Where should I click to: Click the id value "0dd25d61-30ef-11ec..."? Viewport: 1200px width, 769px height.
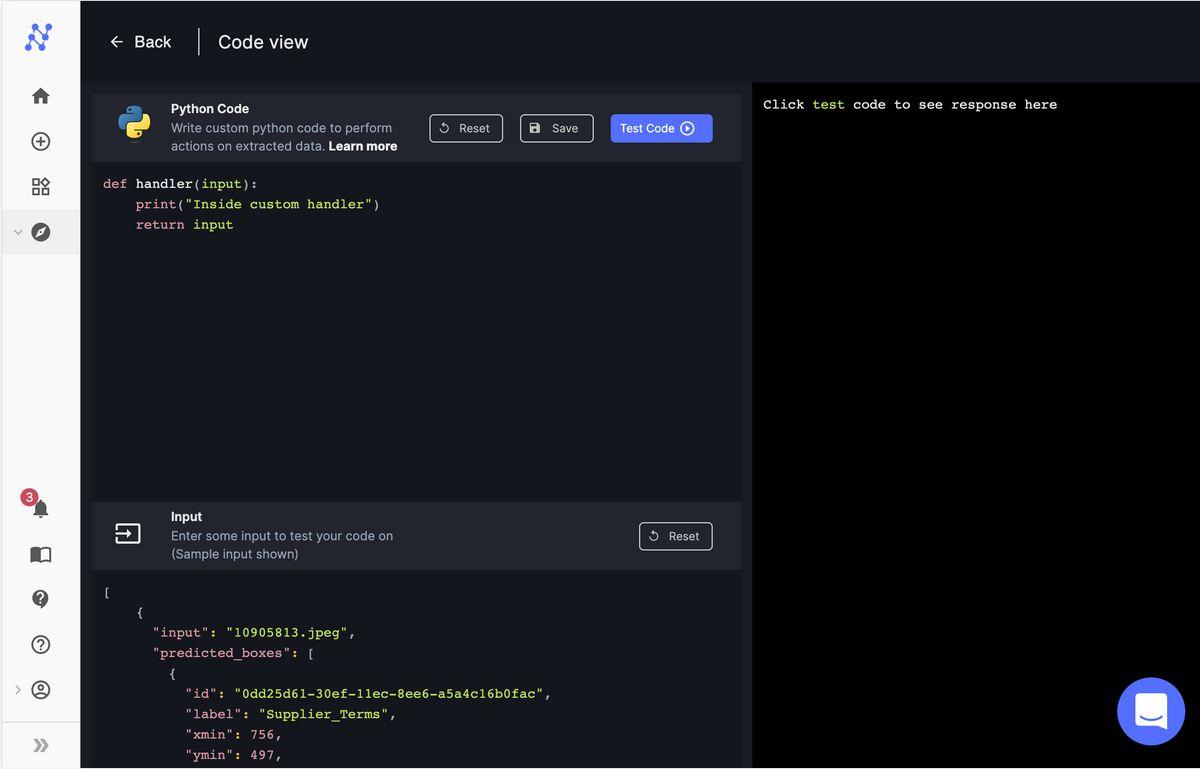[x=389, y=694]
